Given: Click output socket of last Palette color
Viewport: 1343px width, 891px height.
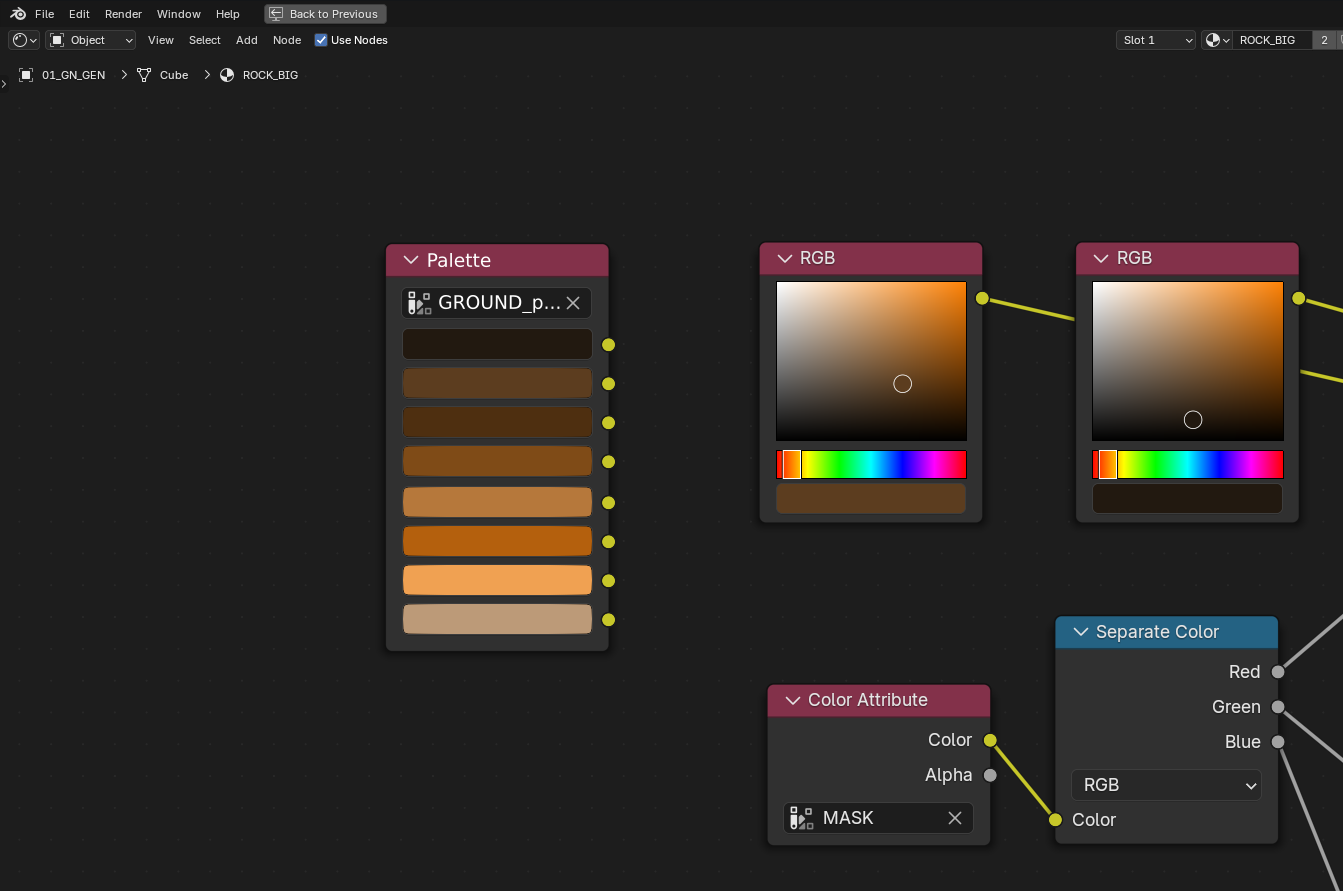Looking at the screenshot, I should coord(608,620).
